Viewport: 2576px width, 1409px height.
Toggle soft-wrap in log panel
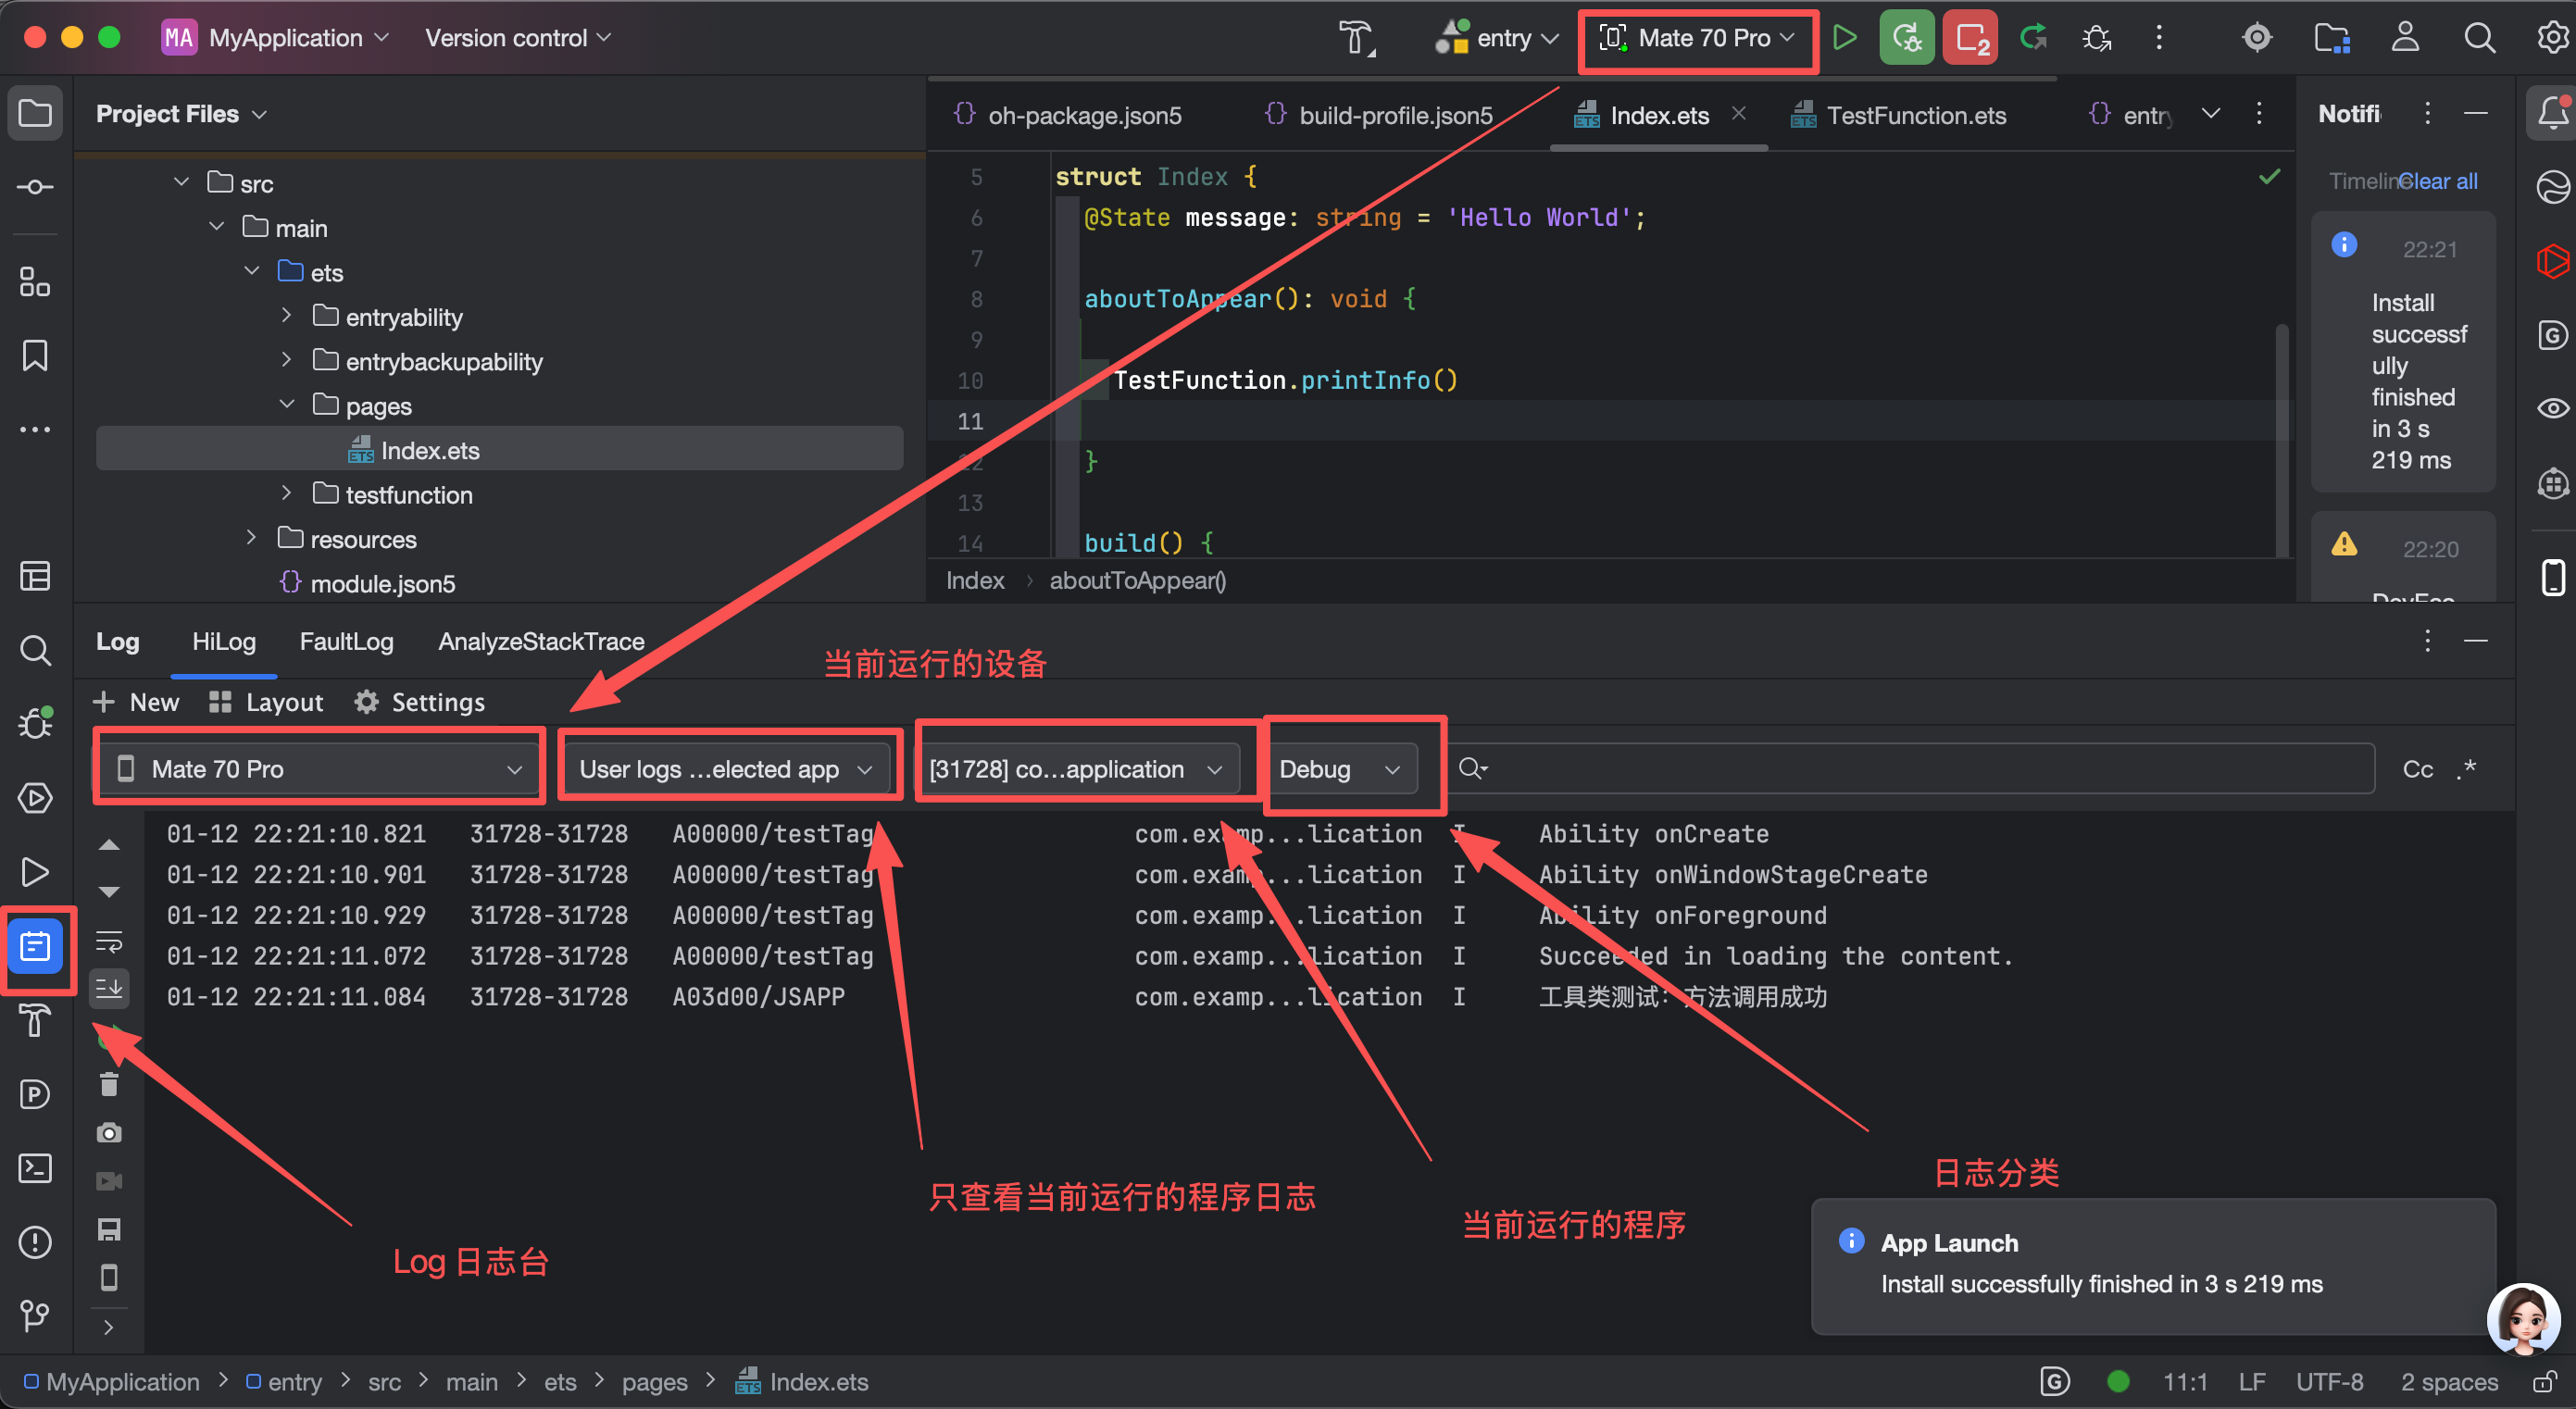click(x=109, y=941)
